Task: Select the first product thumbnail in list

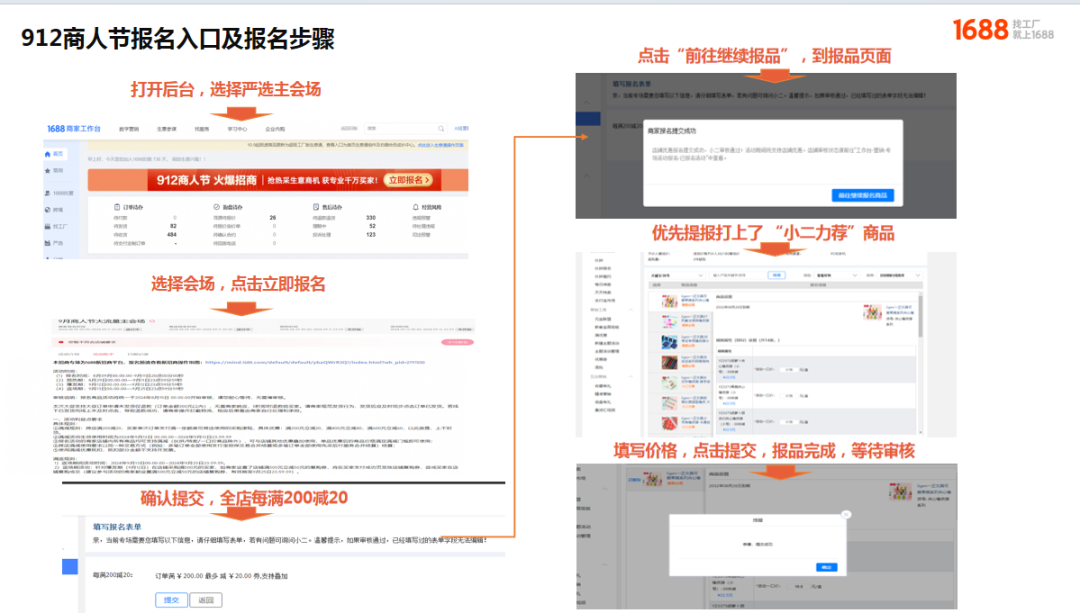Action: click(x=669, y=301)
